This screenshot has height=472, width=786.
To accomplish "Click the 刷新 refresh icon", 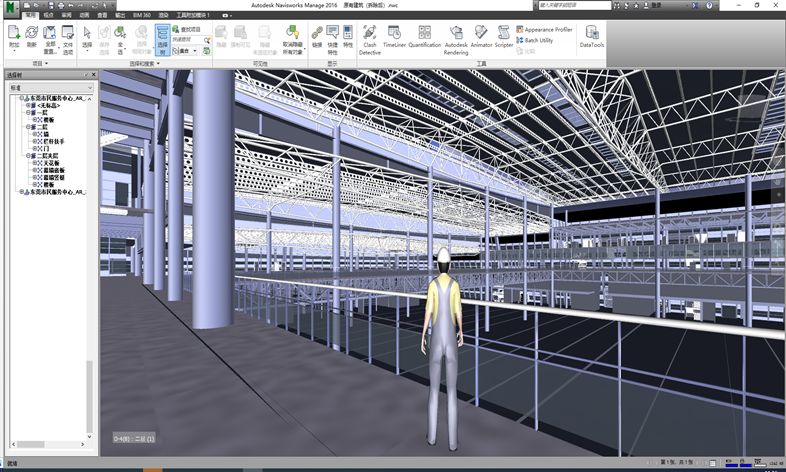I will click(x=31, y=38).
